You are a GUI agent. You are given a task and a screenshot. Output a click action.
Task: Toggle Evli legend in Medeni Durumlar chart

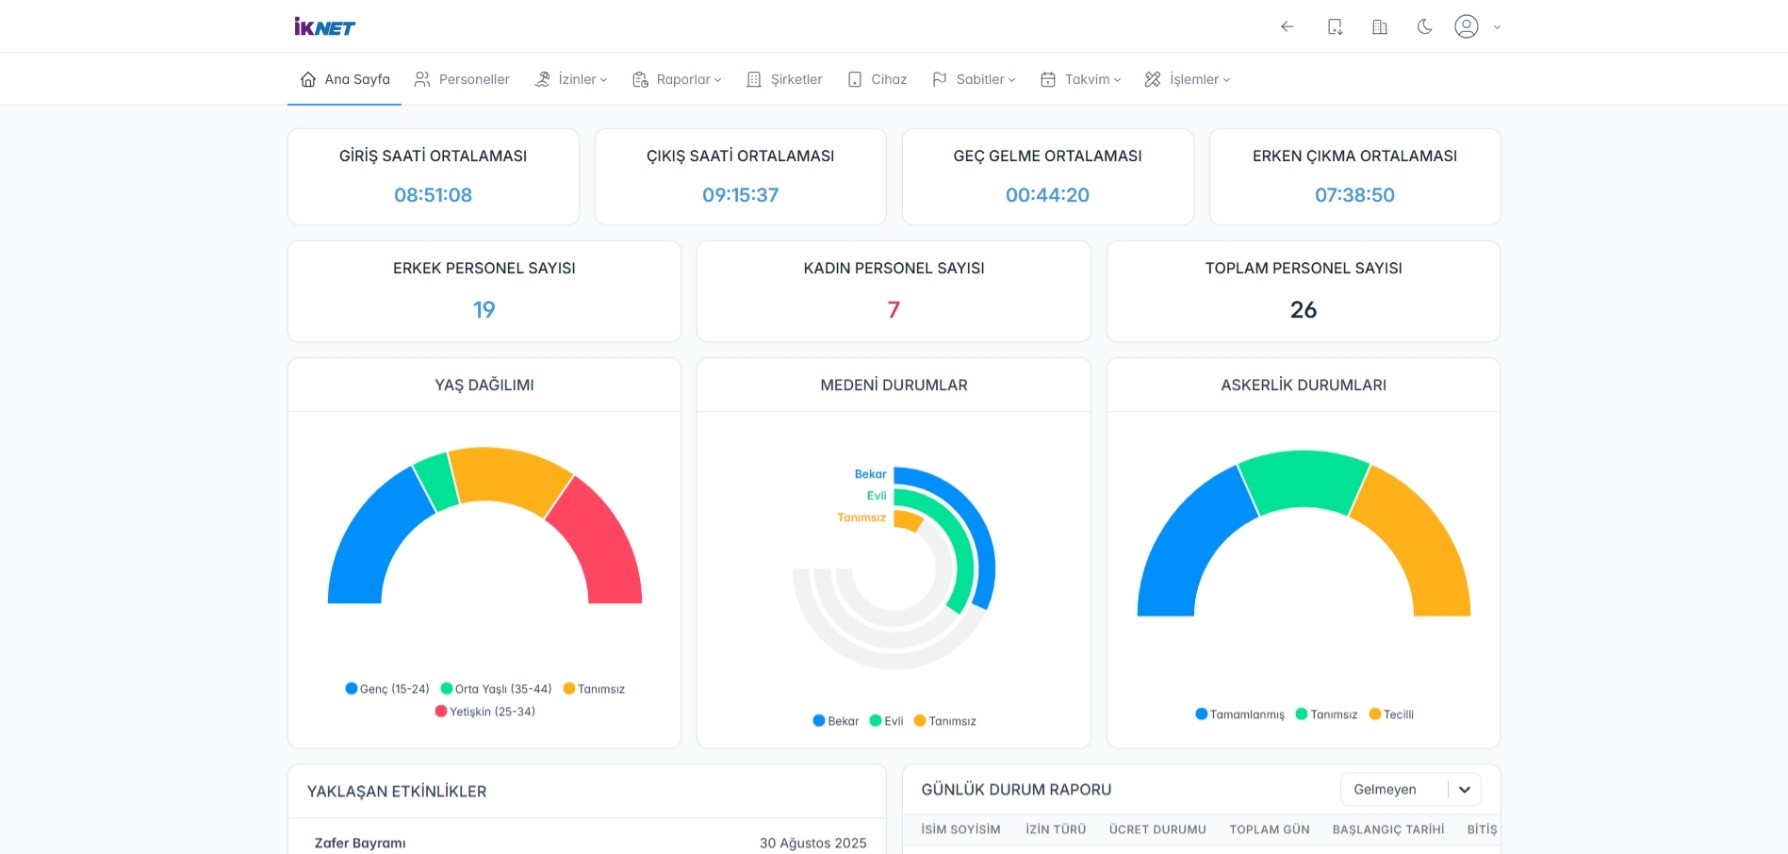tap(887, 721)
